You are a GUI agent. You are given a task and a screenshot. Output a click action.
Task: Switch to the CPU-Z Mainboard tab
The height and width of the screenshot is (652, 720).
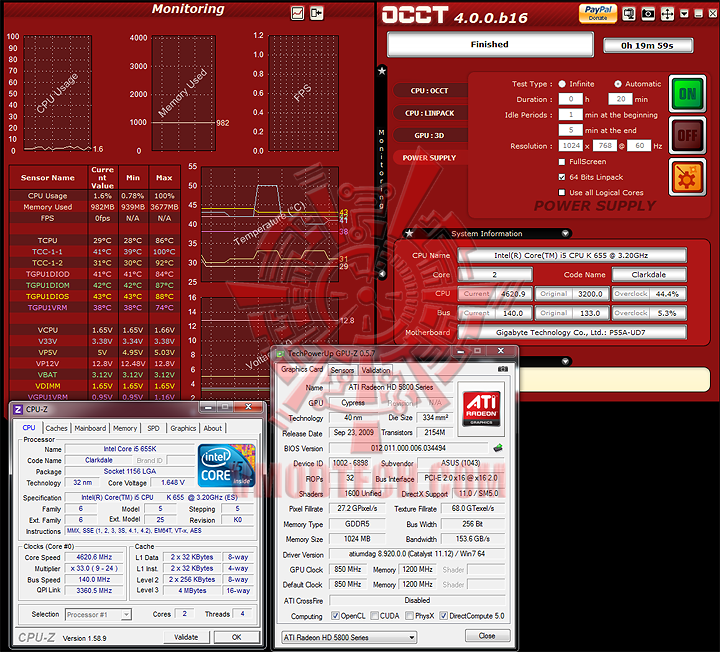pyautogui.click(x=90, y=428)
